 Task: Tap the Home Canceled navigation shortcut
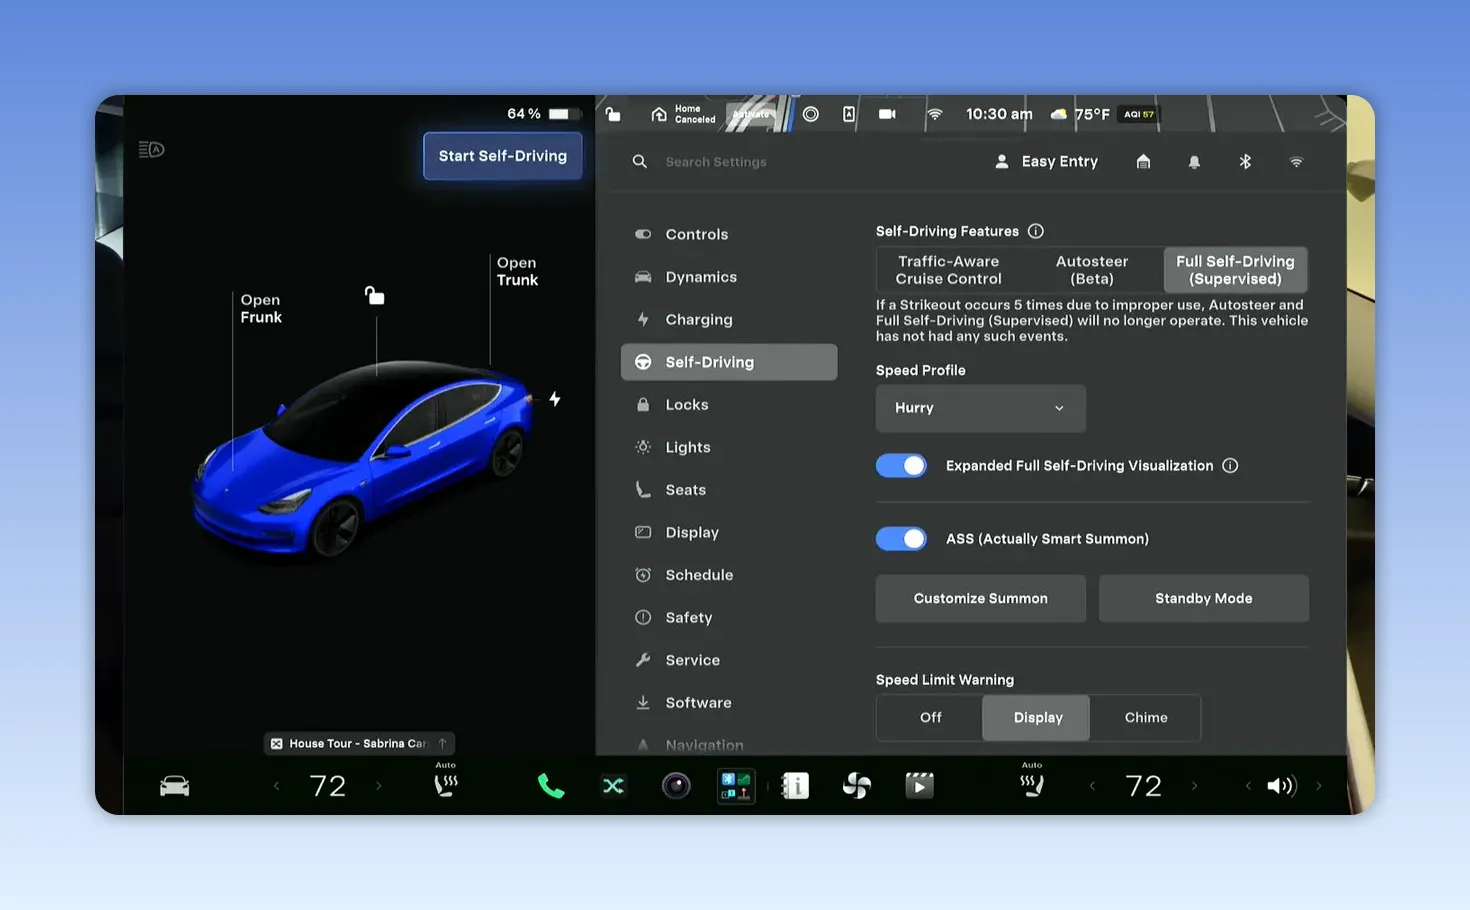684,114
